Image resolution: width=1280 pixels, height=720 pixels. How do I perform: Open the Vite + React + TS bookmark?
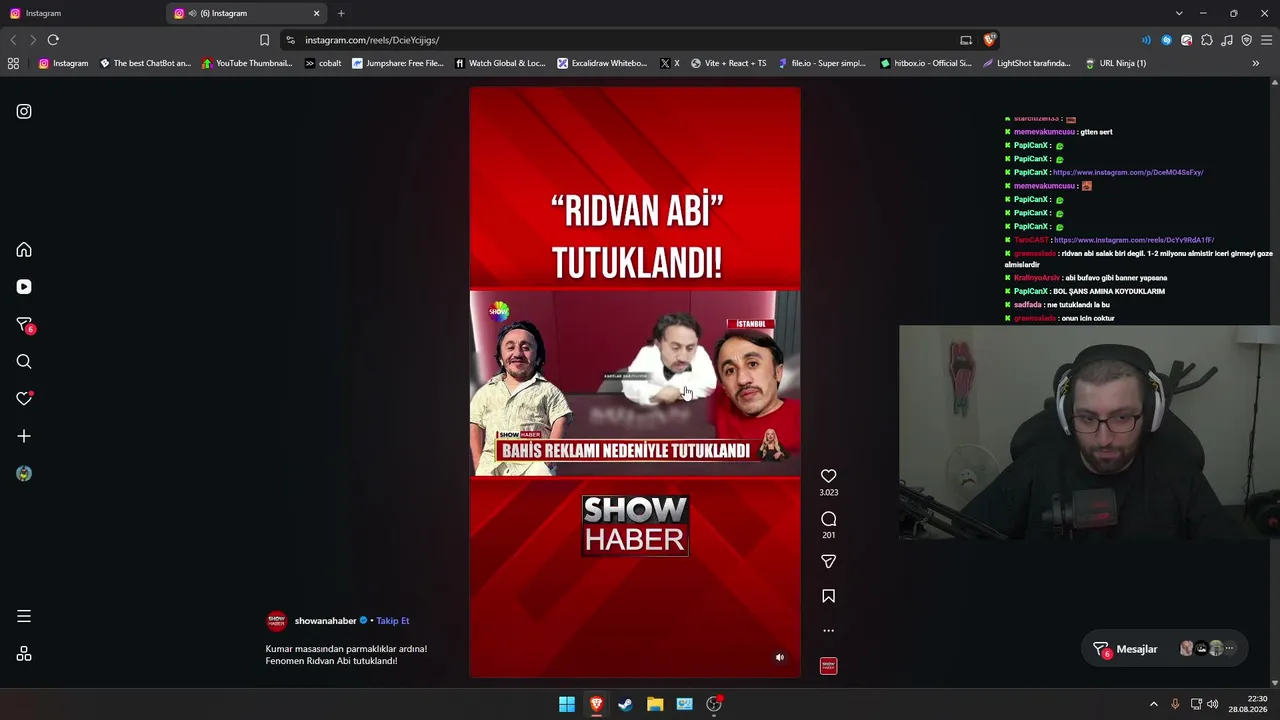(x=728, y=63)
